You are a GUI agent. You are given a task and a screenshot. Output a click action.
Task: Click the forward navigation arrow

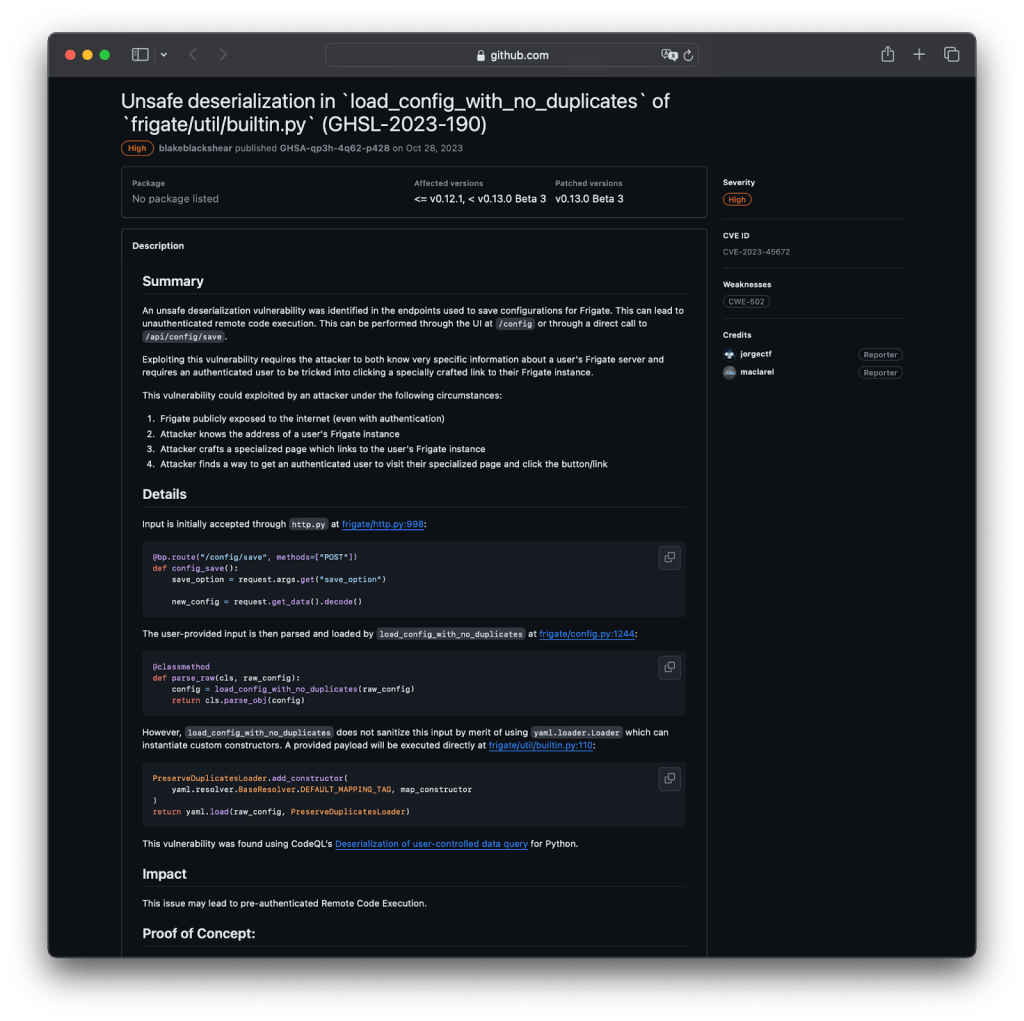tap(223, 55)
